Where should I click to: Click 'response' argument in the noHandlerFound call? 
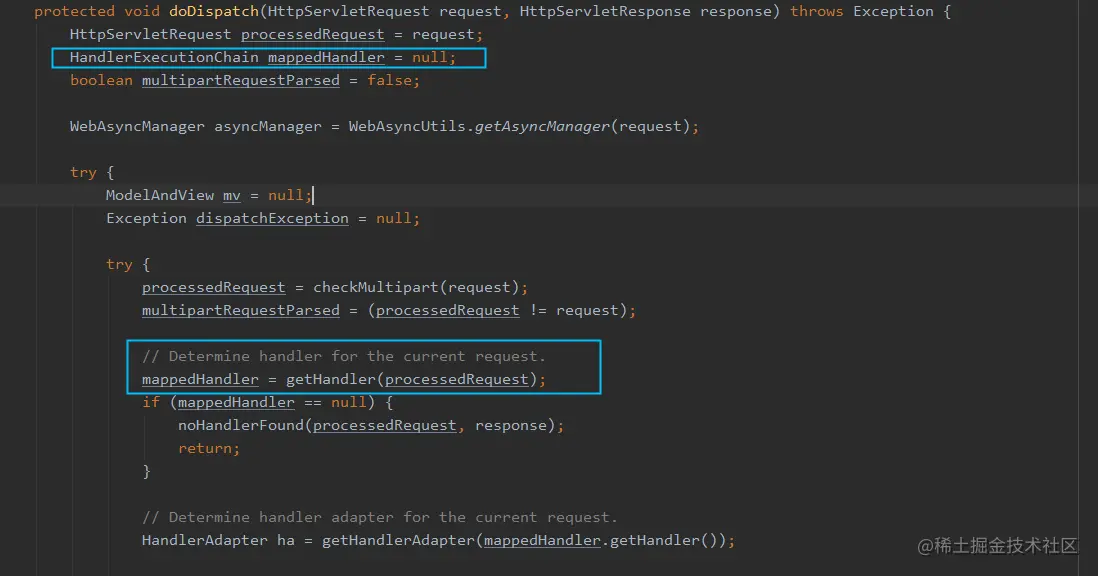[510, 426]
